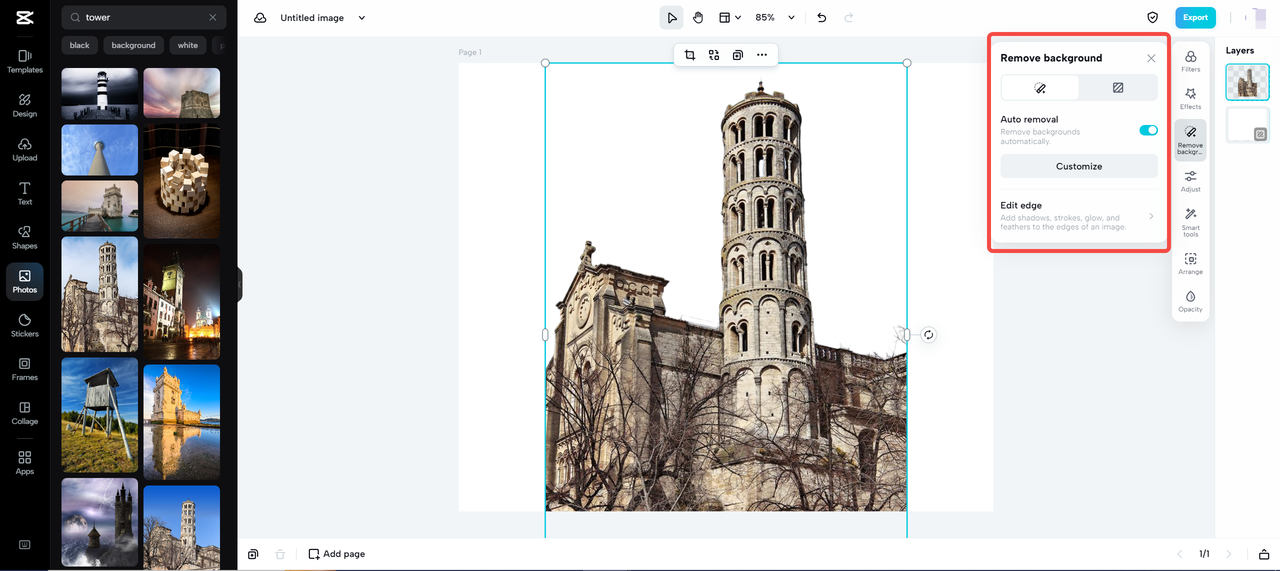Viewport: 1280px width, 571px height.
Task: Open Smart tools panel
Action: [x=1190, y=220]
